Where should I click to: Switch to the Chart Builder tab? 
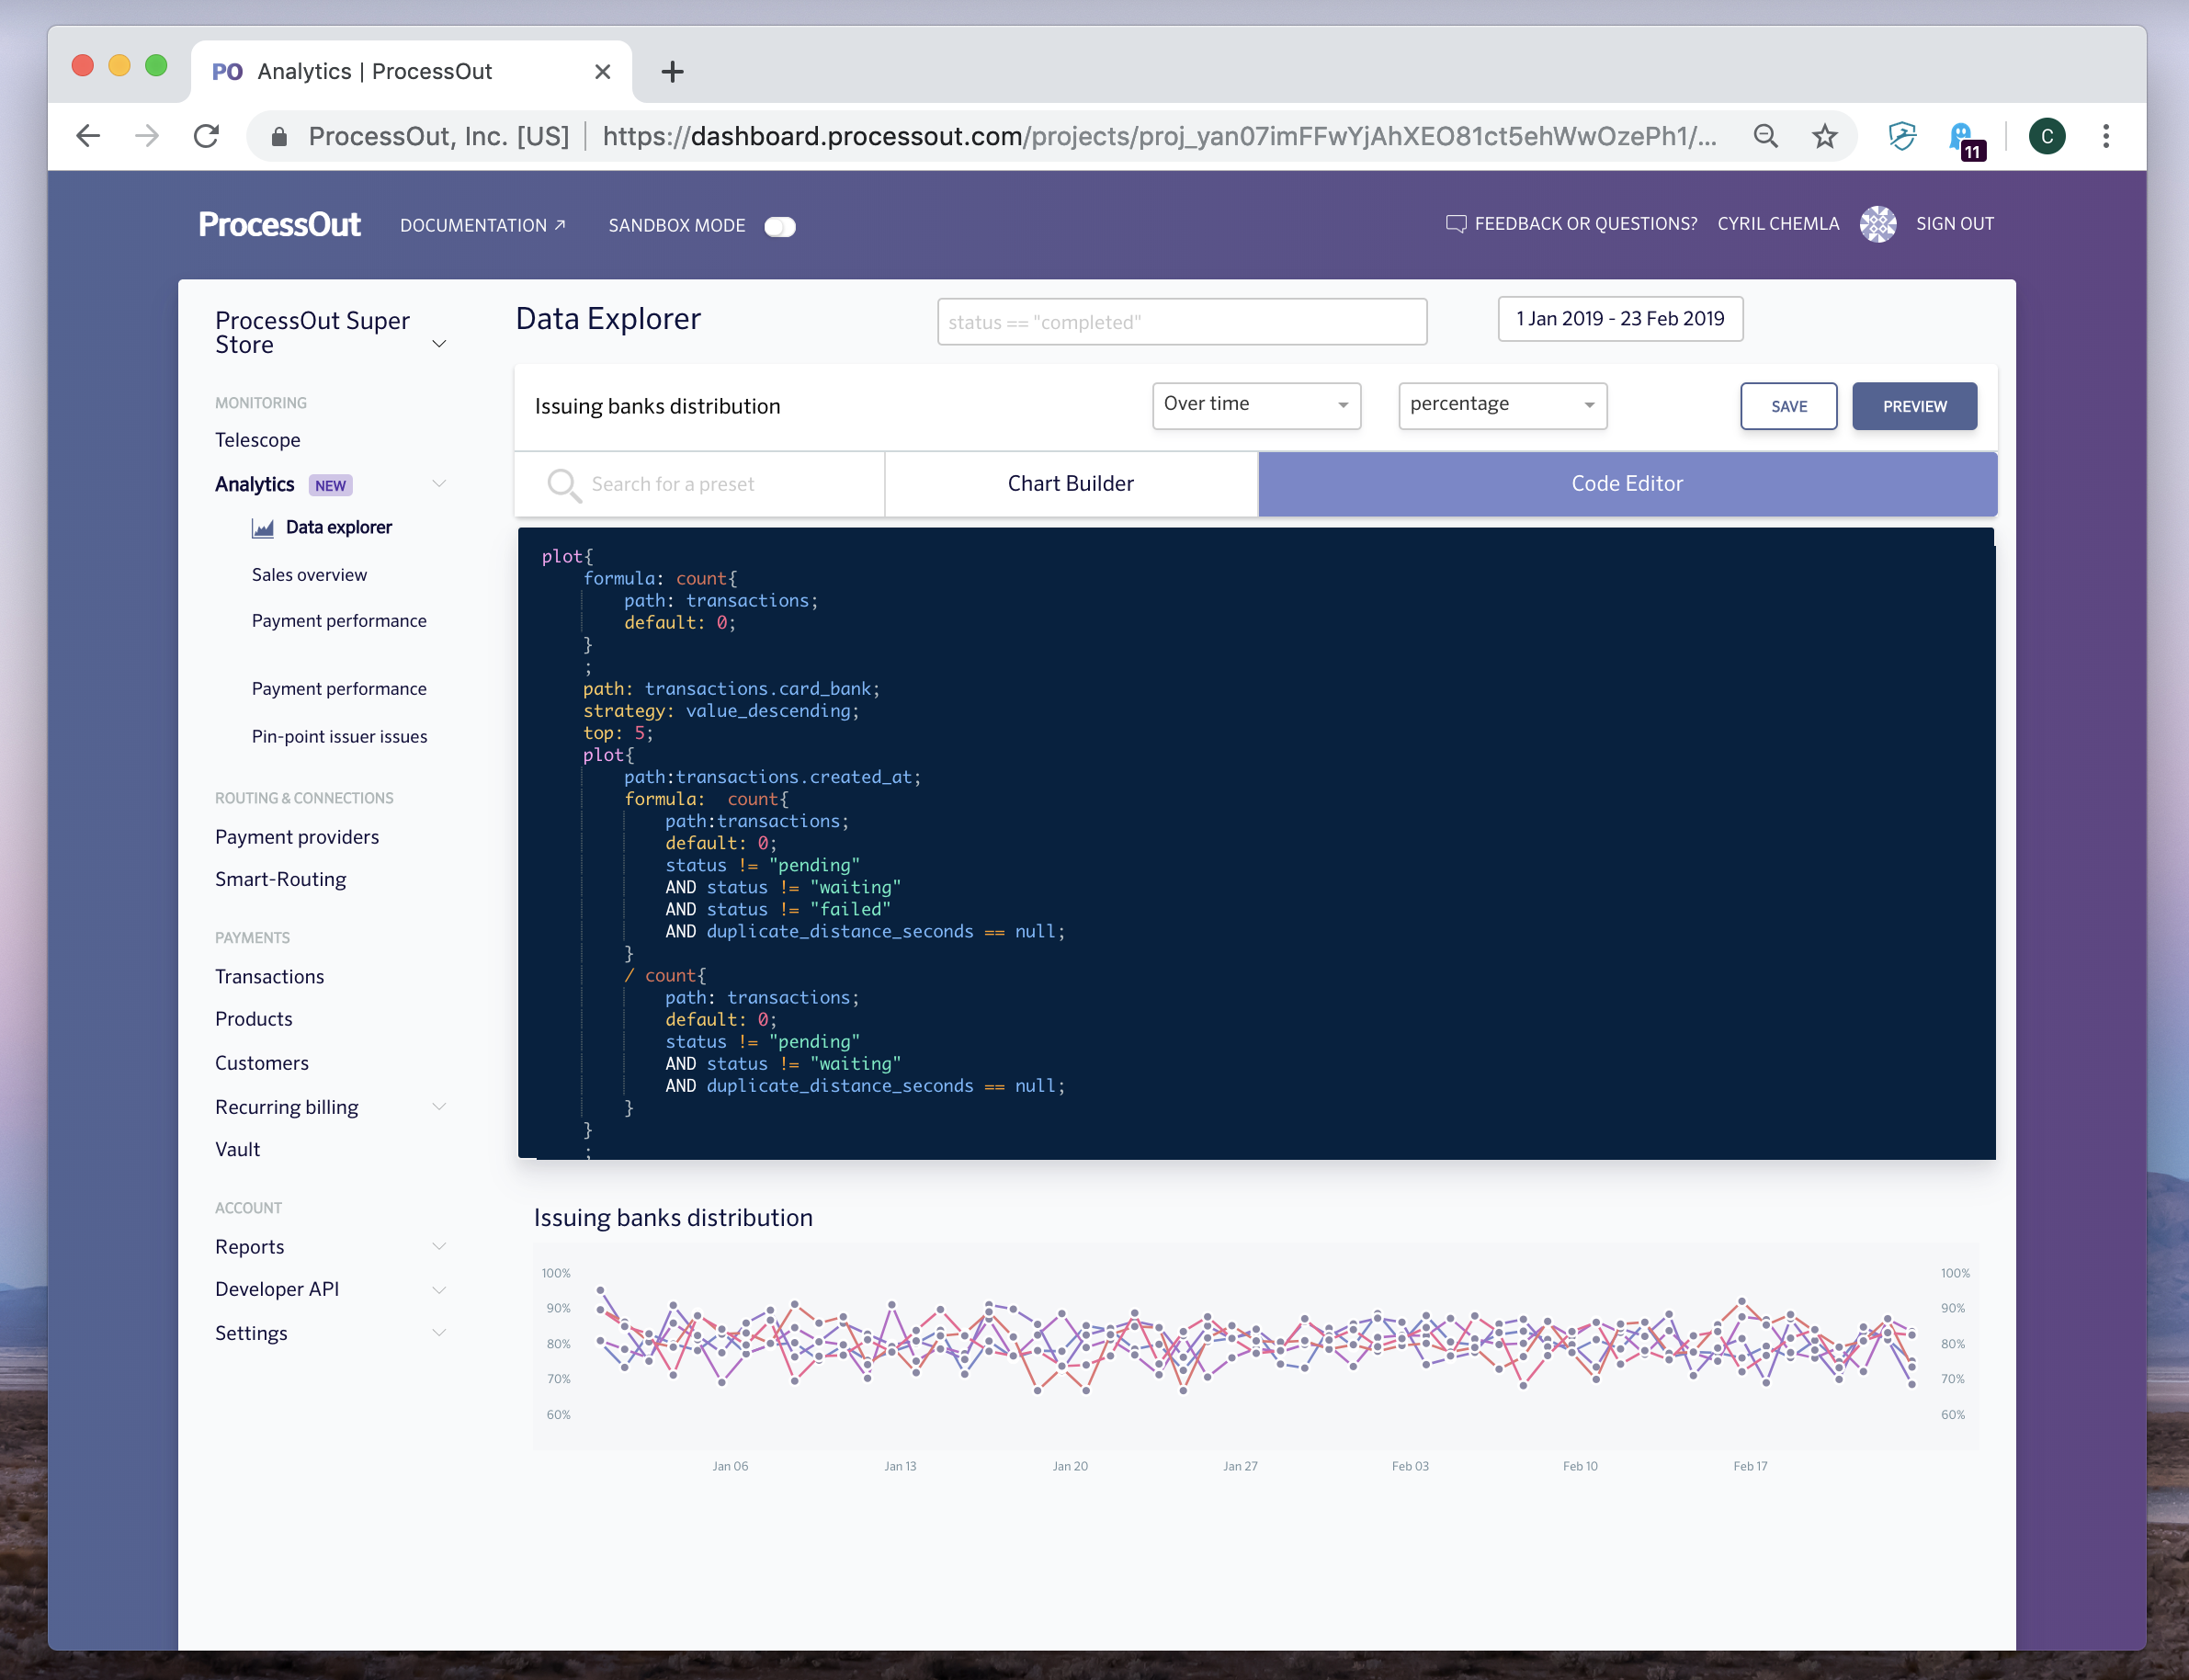[1070, 484]
